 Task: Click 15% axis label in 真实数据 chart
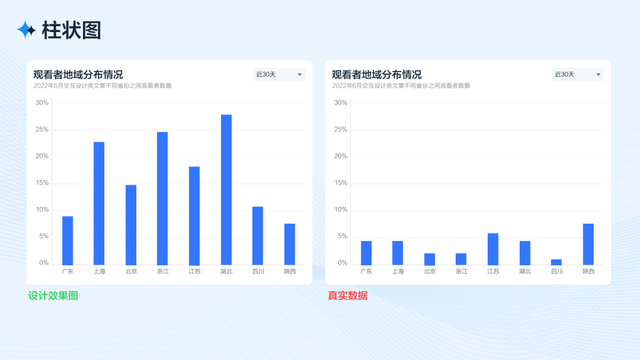[341, 182]
